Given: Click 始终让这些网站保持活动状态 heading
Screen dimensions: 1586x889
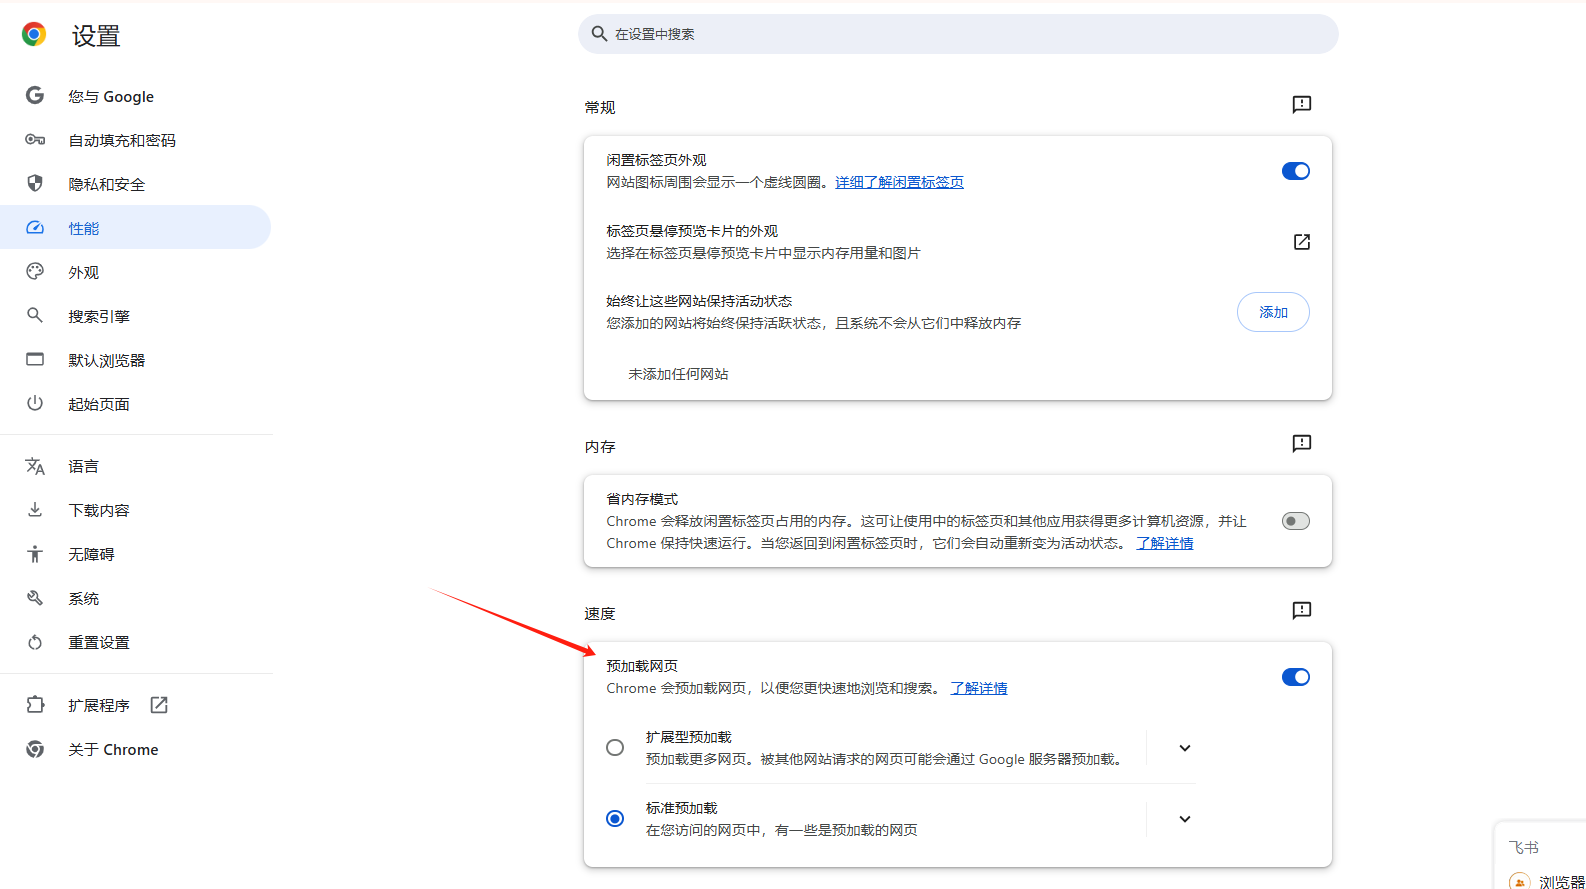Looking at the screenshot, I should pos(699,301).
